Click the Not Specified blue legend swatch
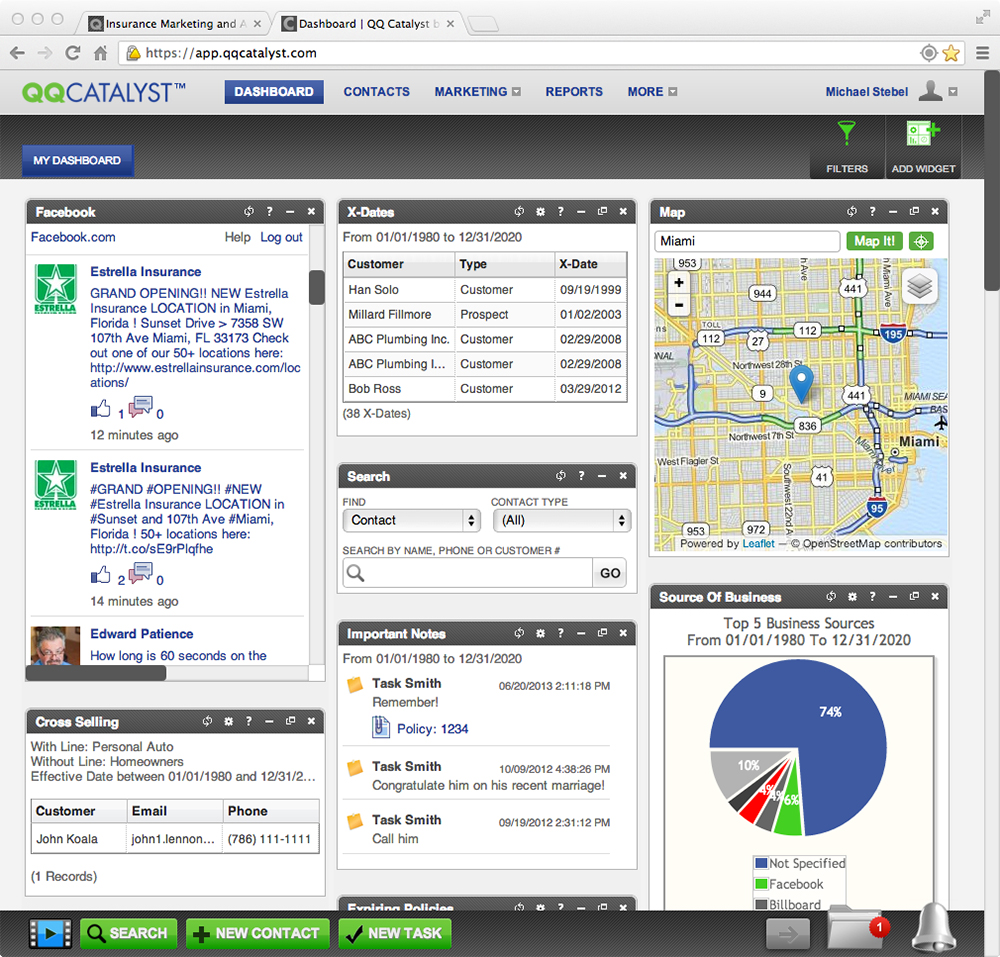Image resolution: width=1000 pixels, height=957 pixels. pyautogui.click(x=761, y=863)
